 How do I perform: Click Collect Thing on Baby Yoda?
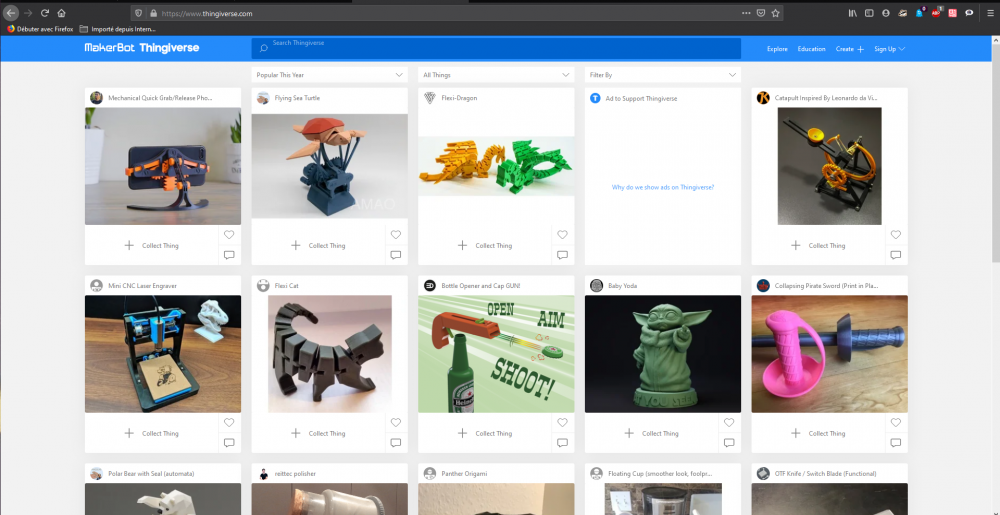(x=652, y=433)
